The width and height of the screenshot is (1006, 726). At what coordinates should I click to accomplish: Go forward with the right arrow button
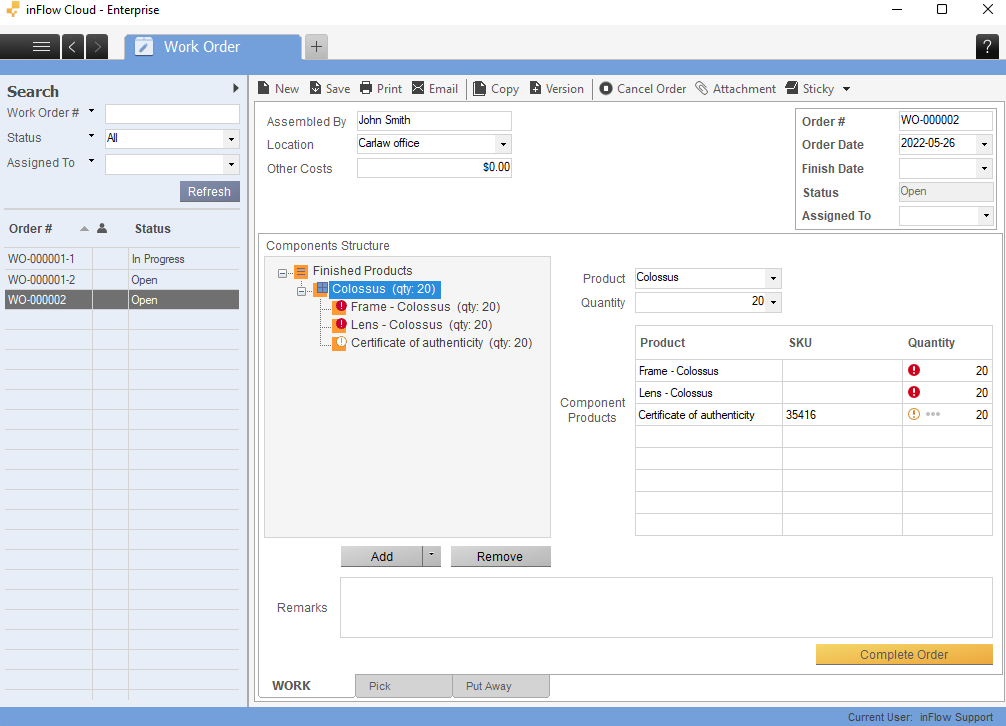click(97, 47)
